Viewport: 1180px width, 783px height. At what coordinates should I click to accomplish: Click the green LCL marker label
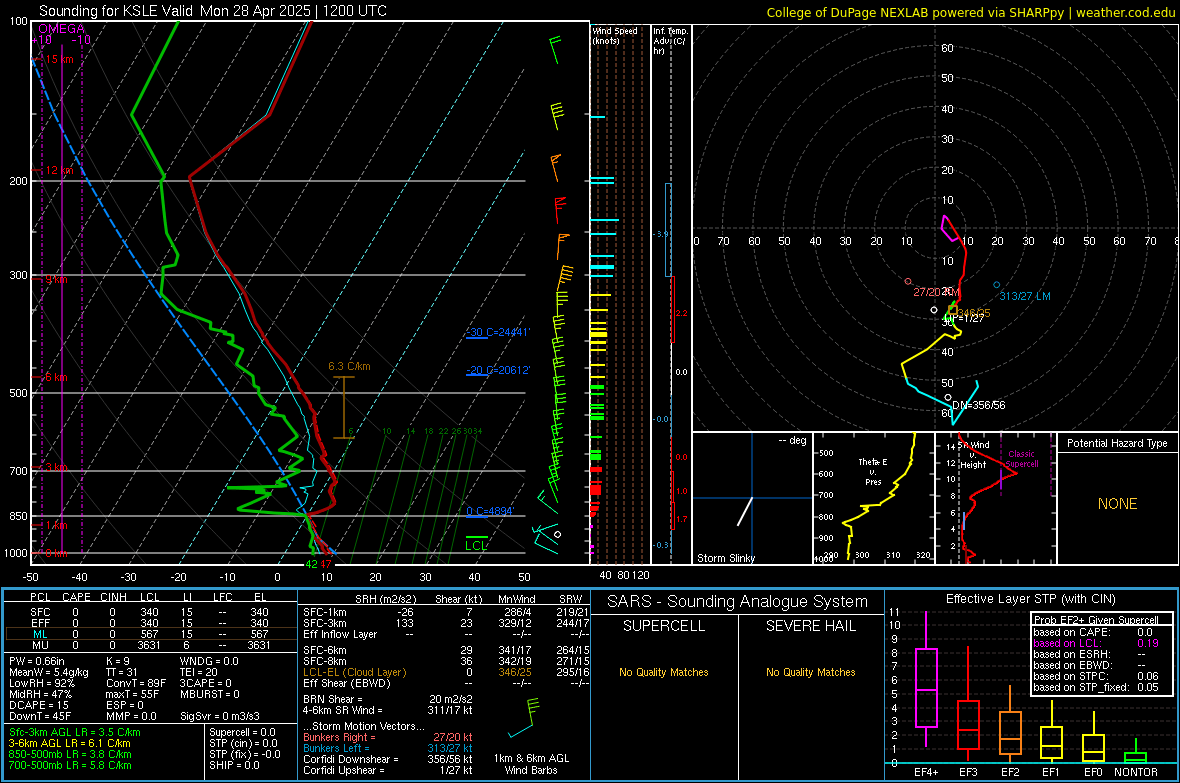tap(476, 545)
